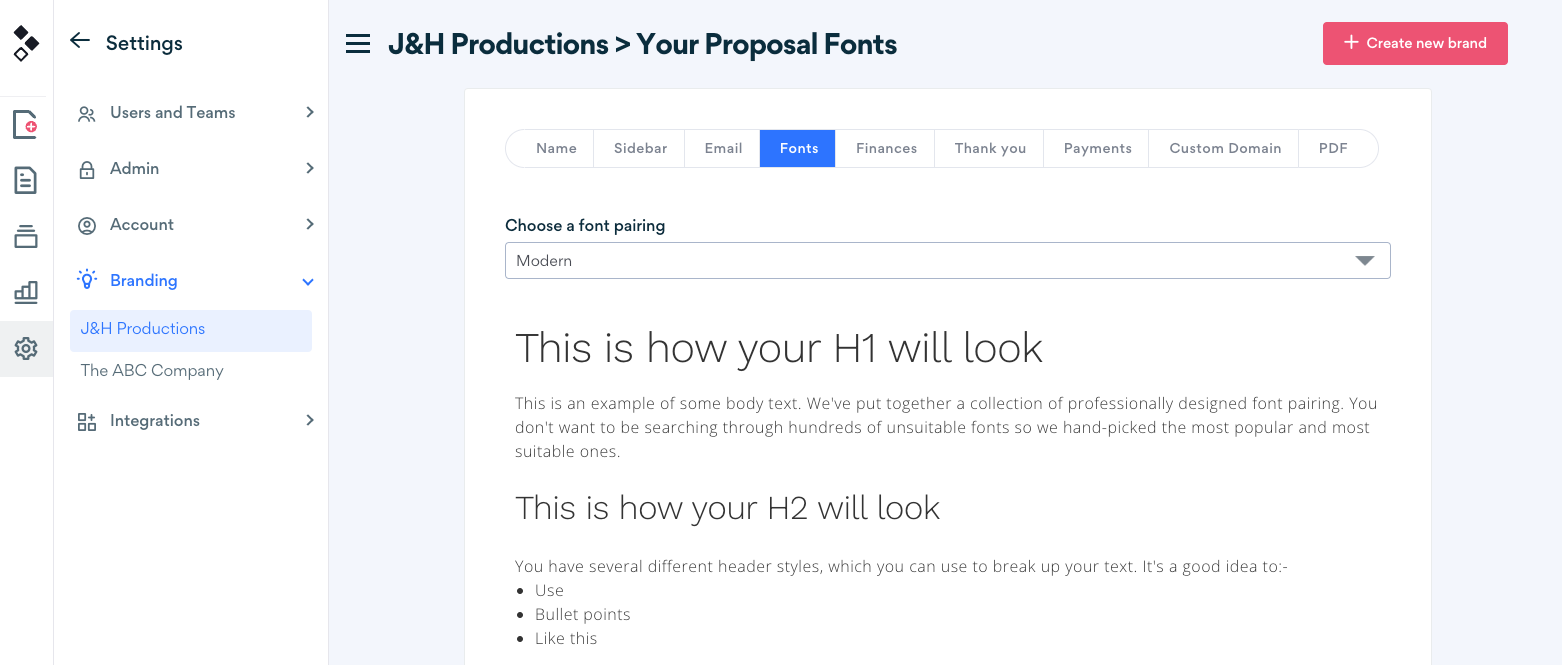Go back using the arrow beside Settings
This screenshot has width=1562, height=665.
pyautogui.click(x=79, y=41)
